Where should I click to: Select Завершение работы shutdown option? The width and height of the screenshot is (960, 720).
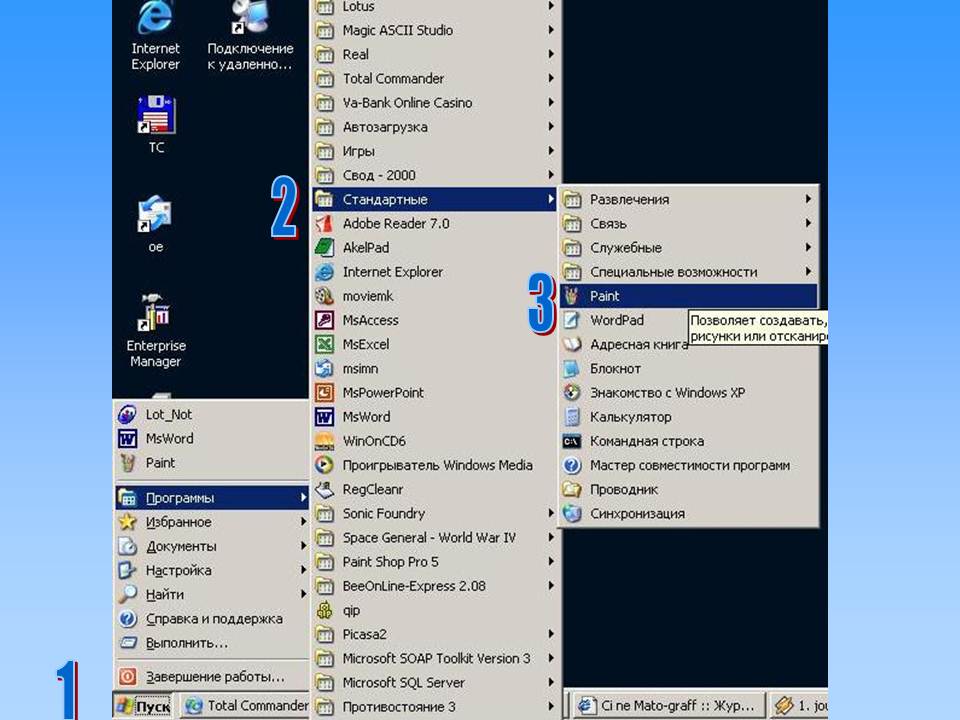click(x=214, y=677)
